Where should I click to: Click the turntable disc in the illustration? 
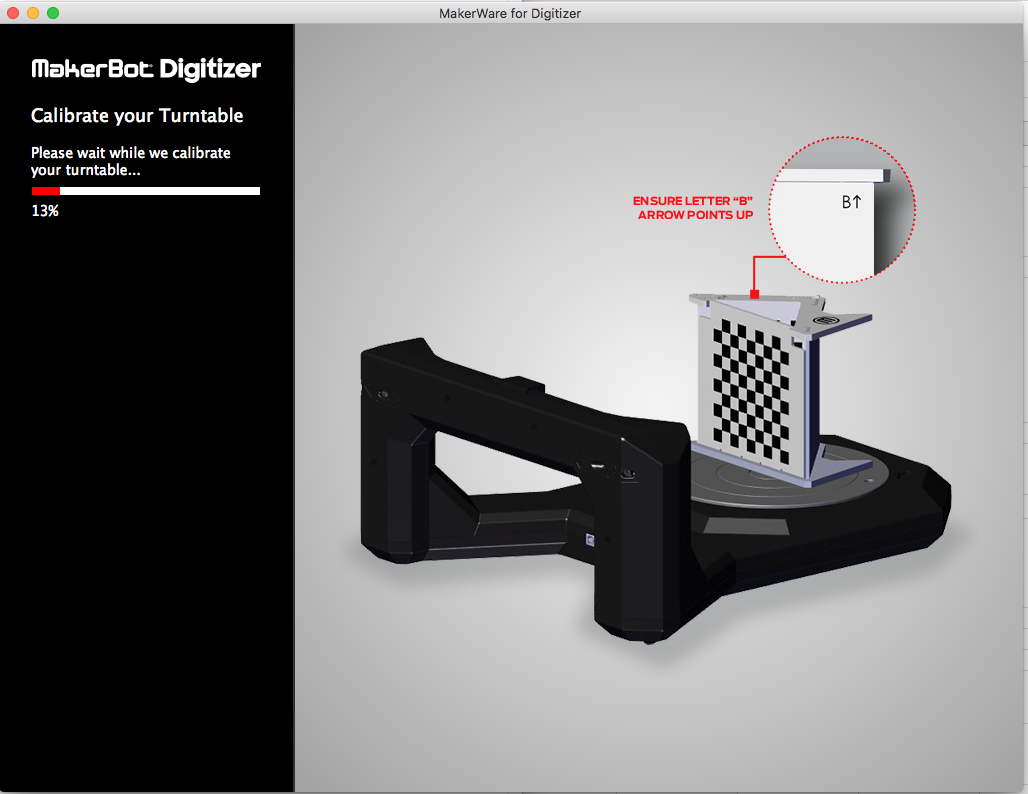787,479
